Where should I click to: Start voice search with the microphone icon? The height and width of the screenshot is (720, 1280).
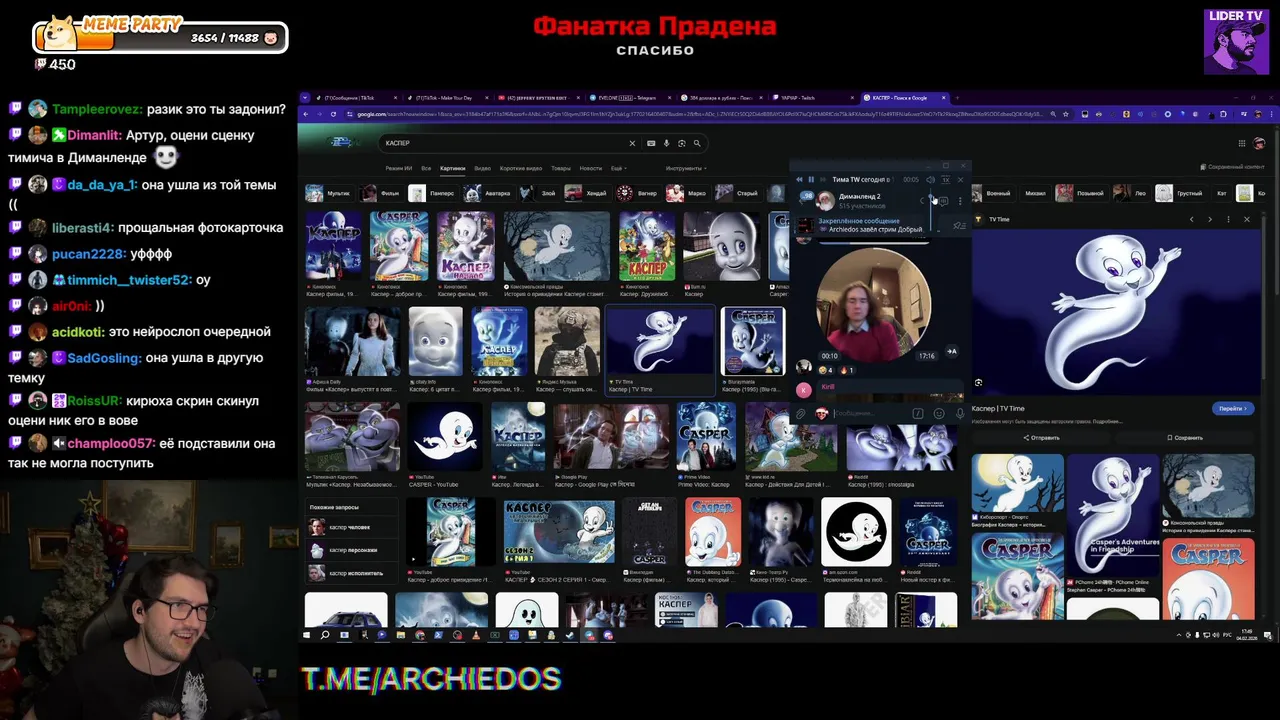click(667, 143)
